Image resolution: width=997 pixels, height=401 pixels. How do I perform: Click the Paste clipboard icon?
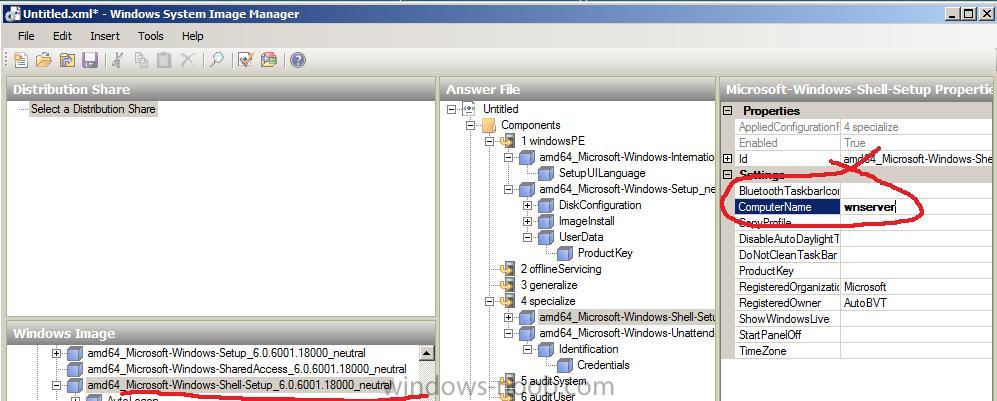(x=164, y=60)
